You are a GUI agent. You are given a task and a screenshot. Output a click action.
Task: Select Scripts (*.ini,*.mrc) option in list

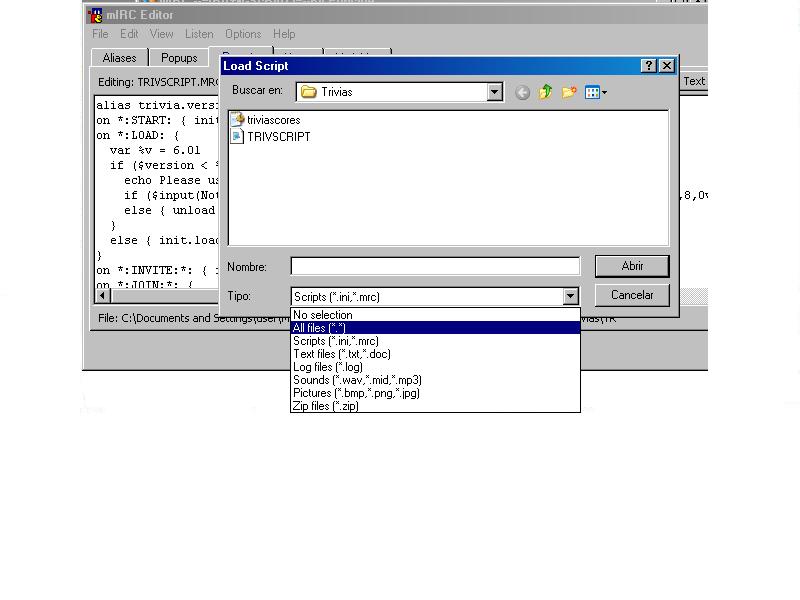(x=336, y=341)
